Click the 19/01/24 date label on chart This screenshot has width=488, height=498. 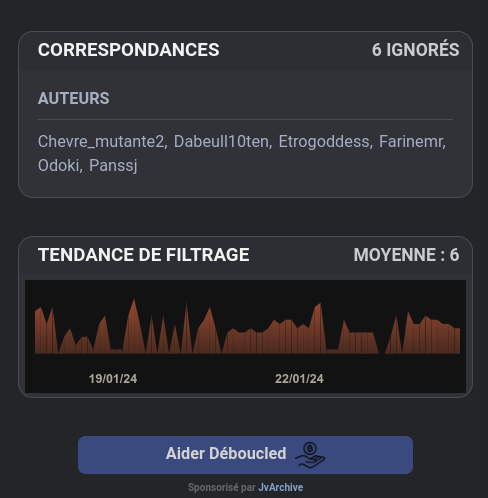pyautogui.click(x=113, y=379)
